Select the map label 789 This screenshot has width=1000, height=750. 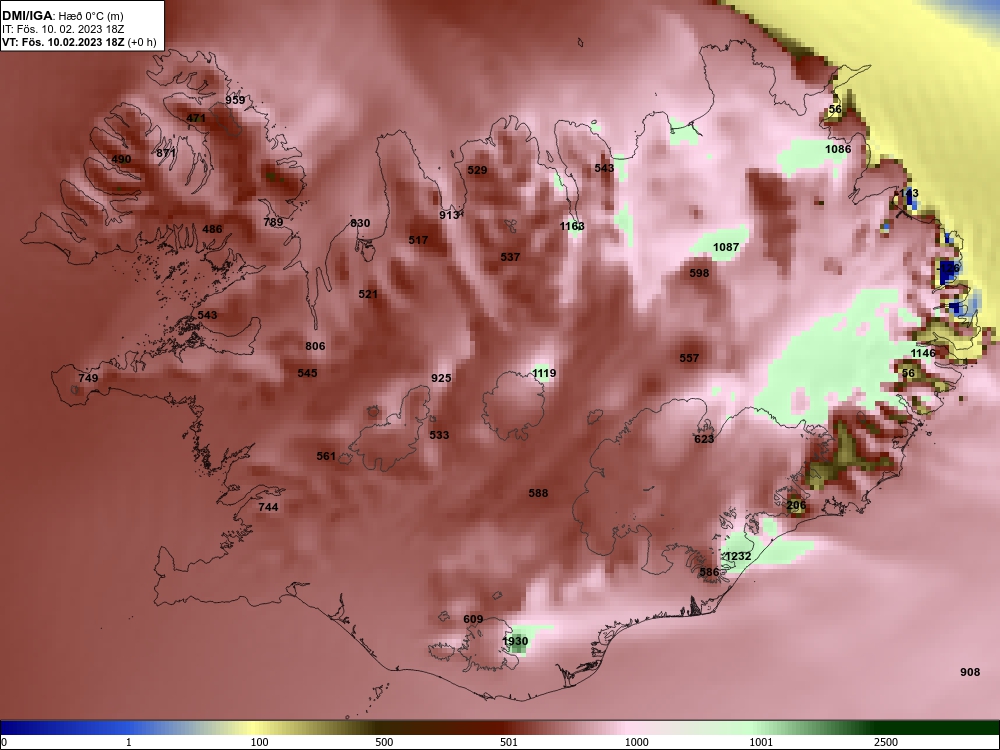(x=274, y=223)
